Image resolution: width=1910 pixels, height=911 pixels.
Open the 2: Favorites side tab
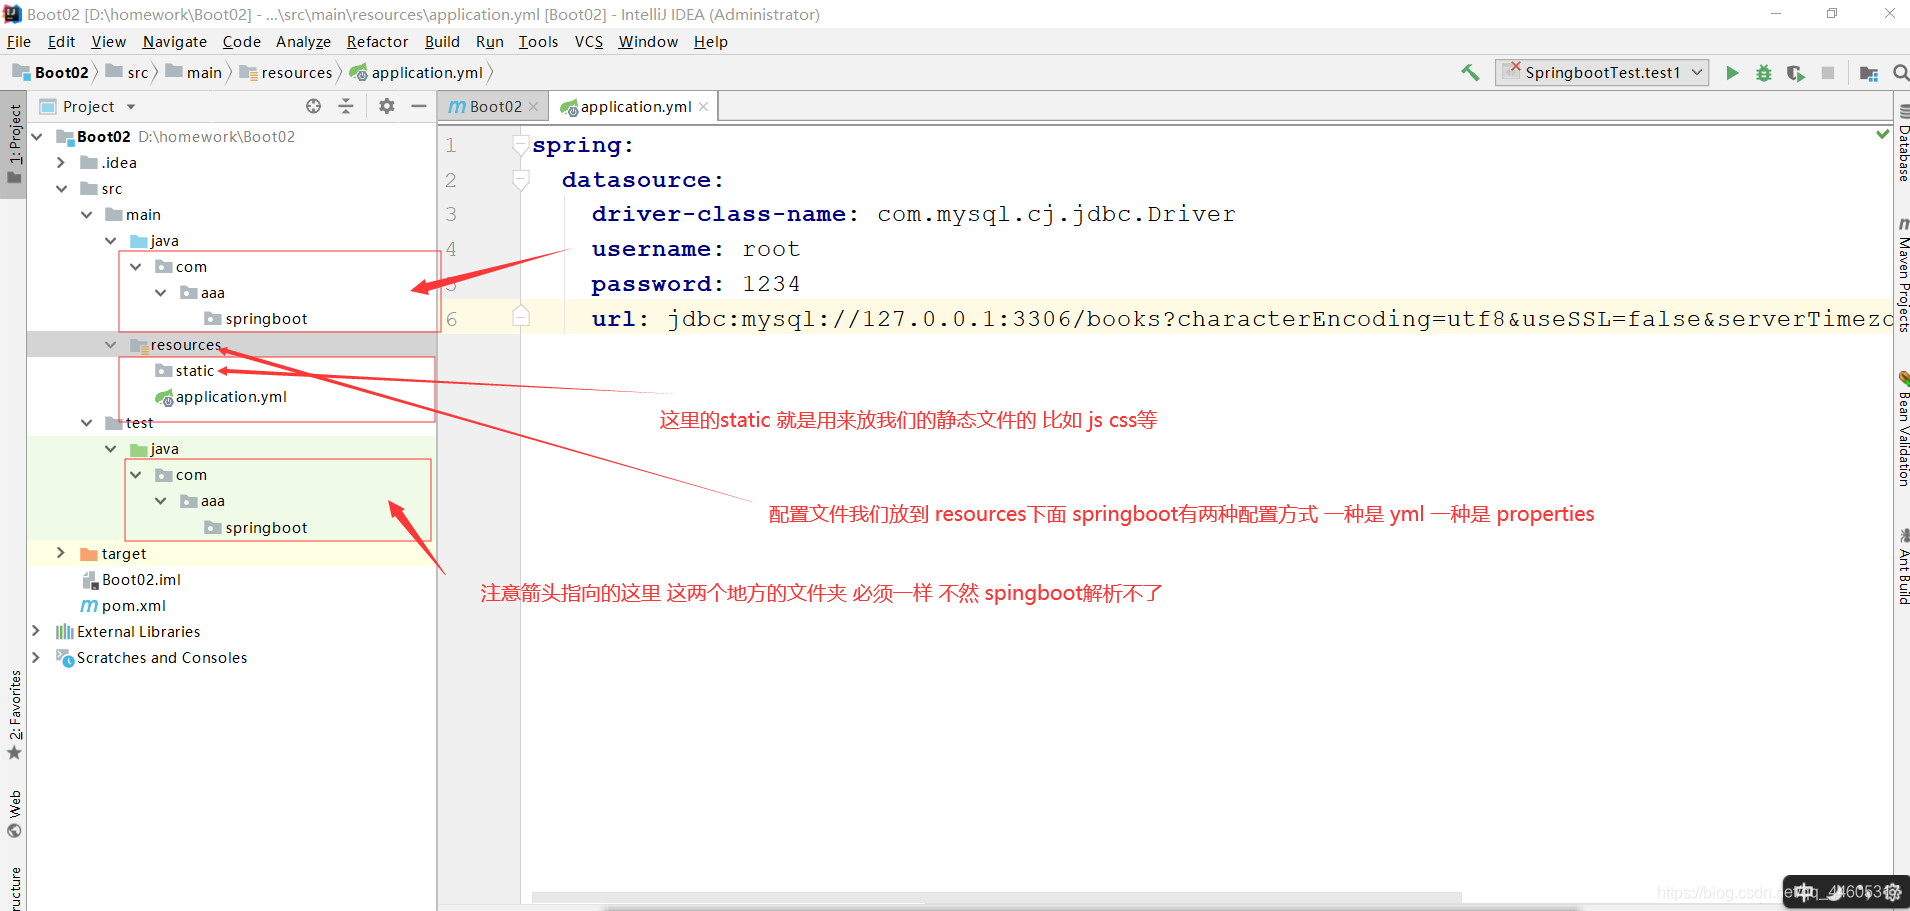(14, 714)
